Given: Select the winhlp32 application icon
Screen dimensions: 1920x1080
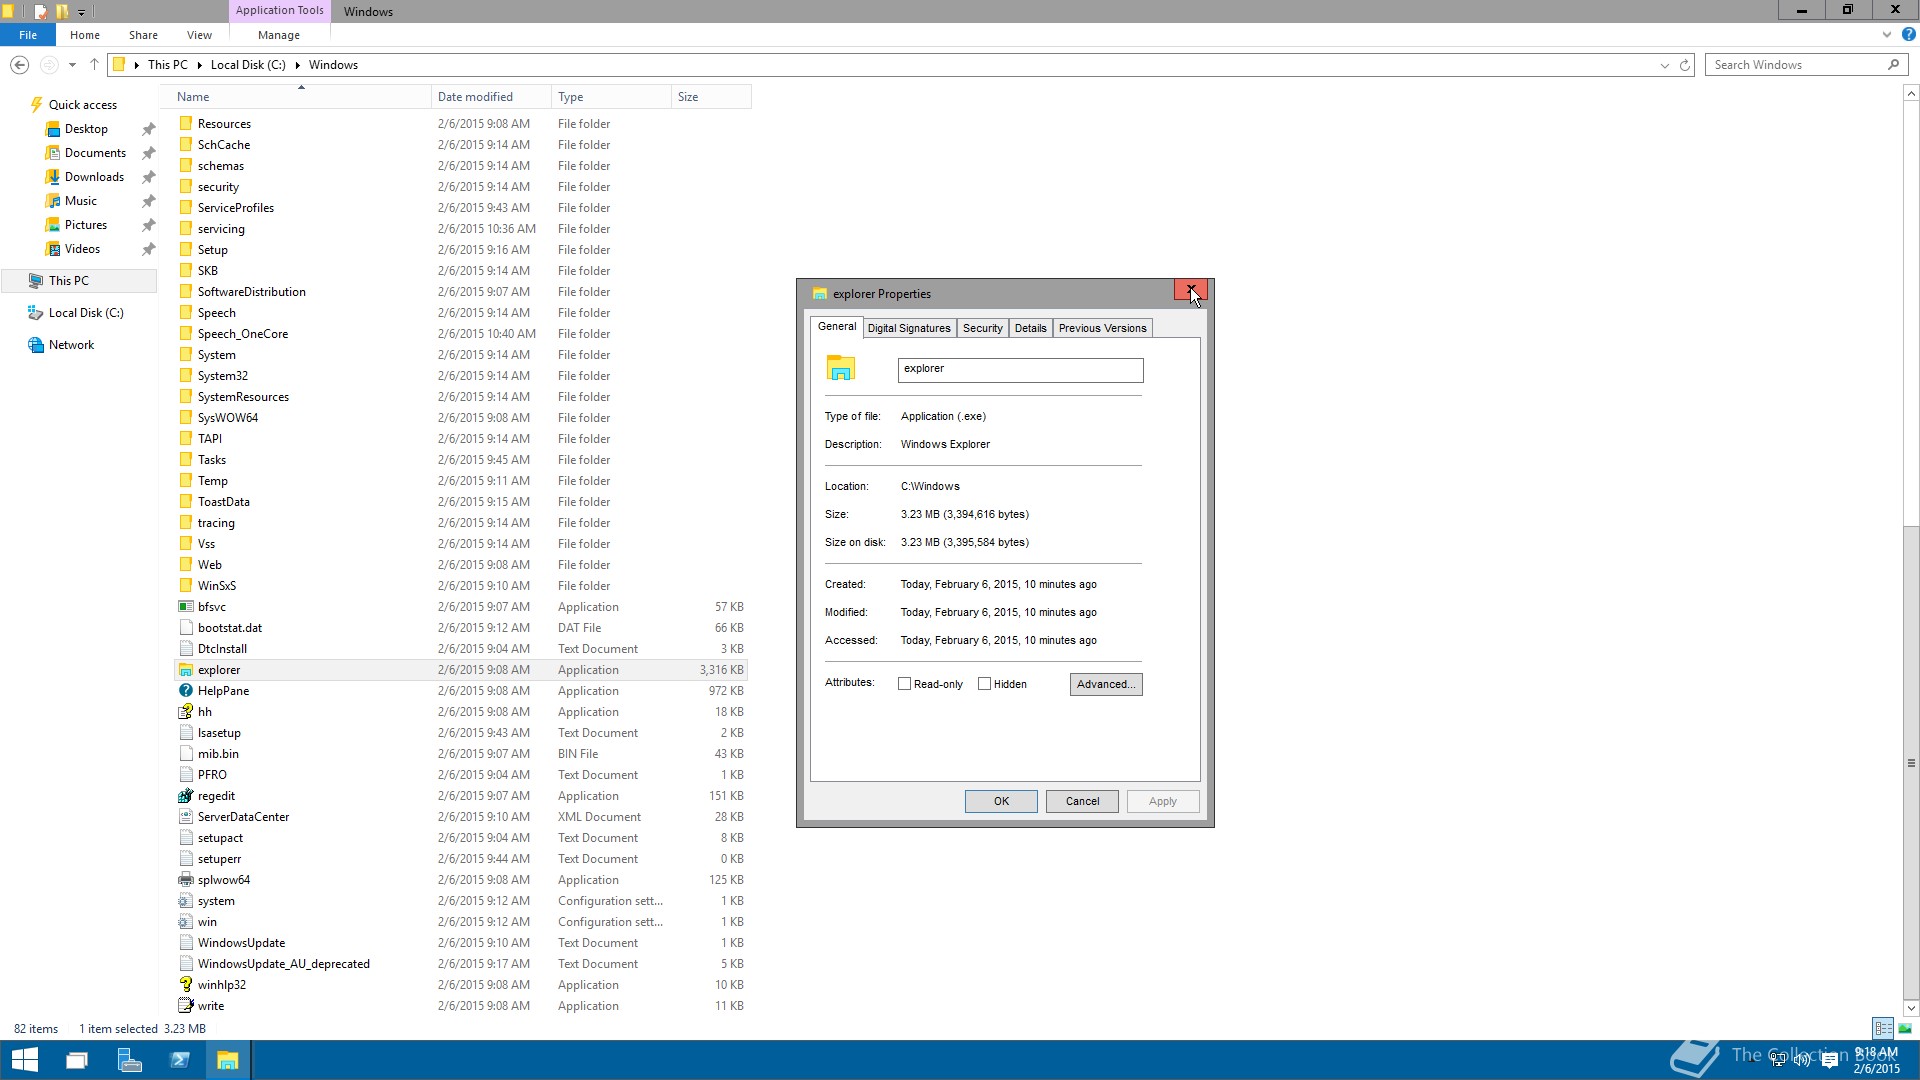Looking at the screenshot, I should pyautogui.click(x=185, y=985).
